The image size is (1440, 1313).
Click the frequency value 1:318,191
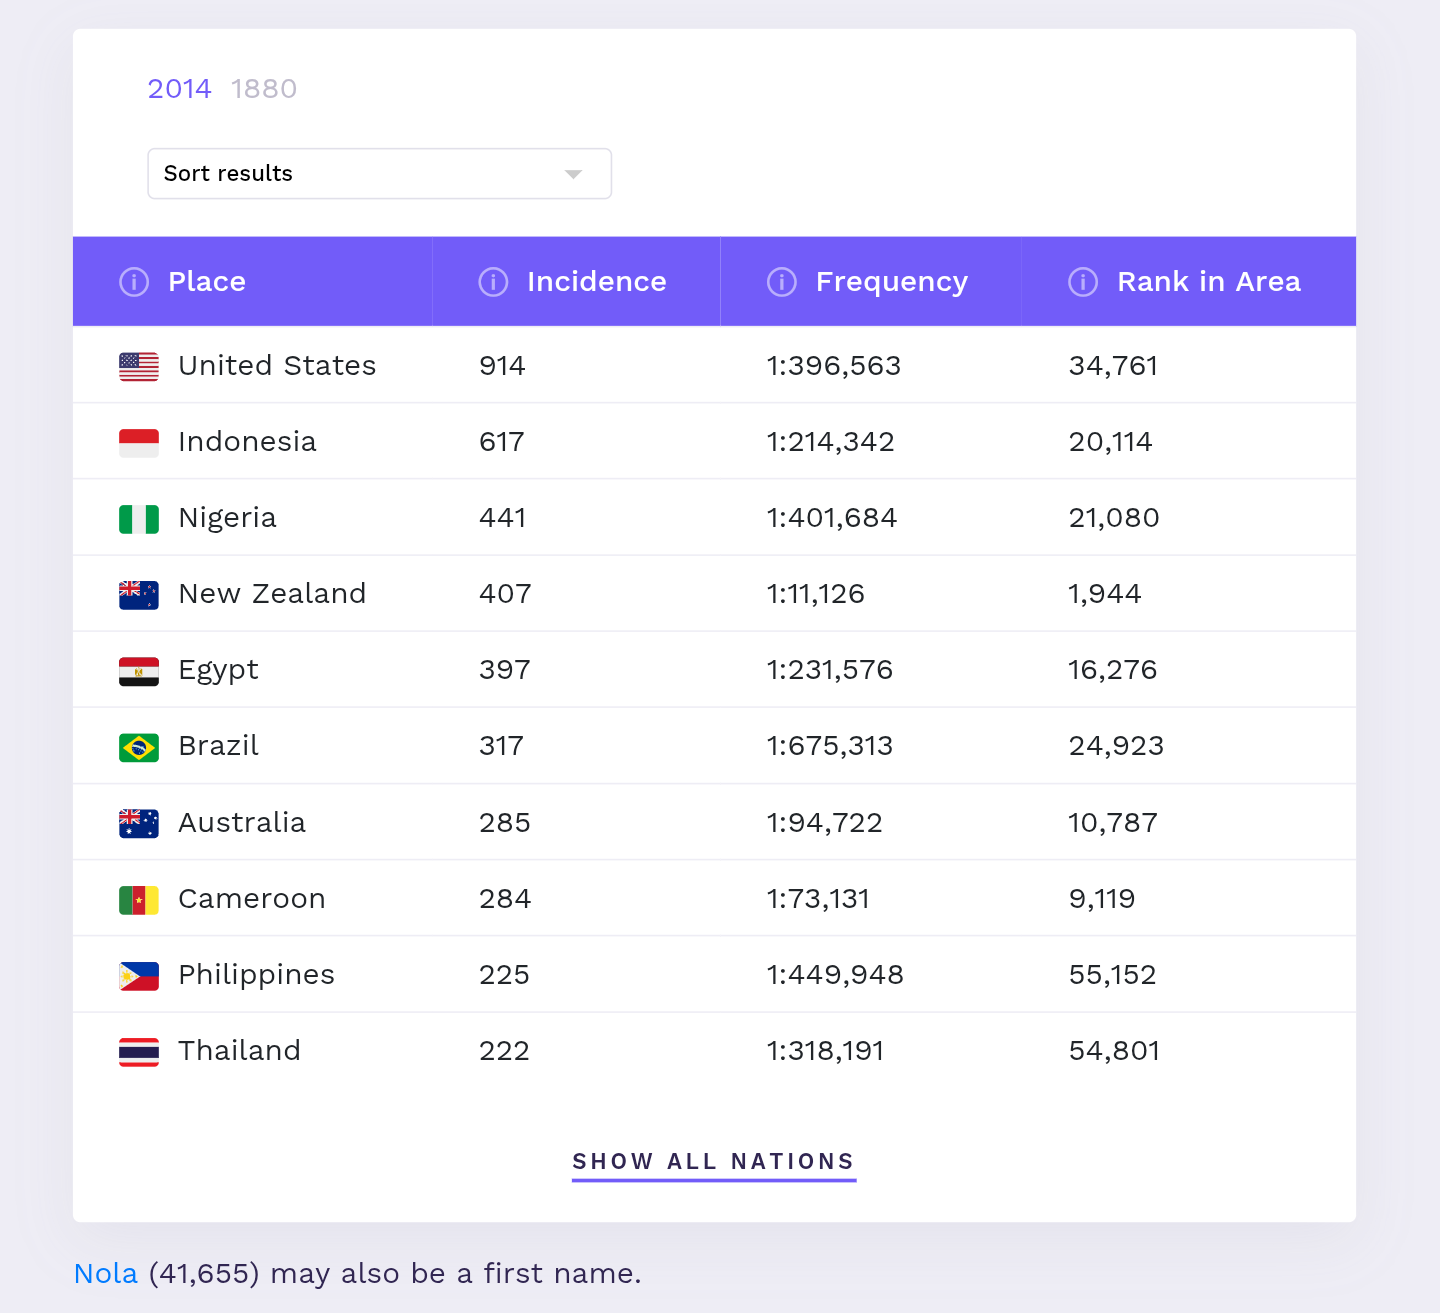pos(825,1051)
